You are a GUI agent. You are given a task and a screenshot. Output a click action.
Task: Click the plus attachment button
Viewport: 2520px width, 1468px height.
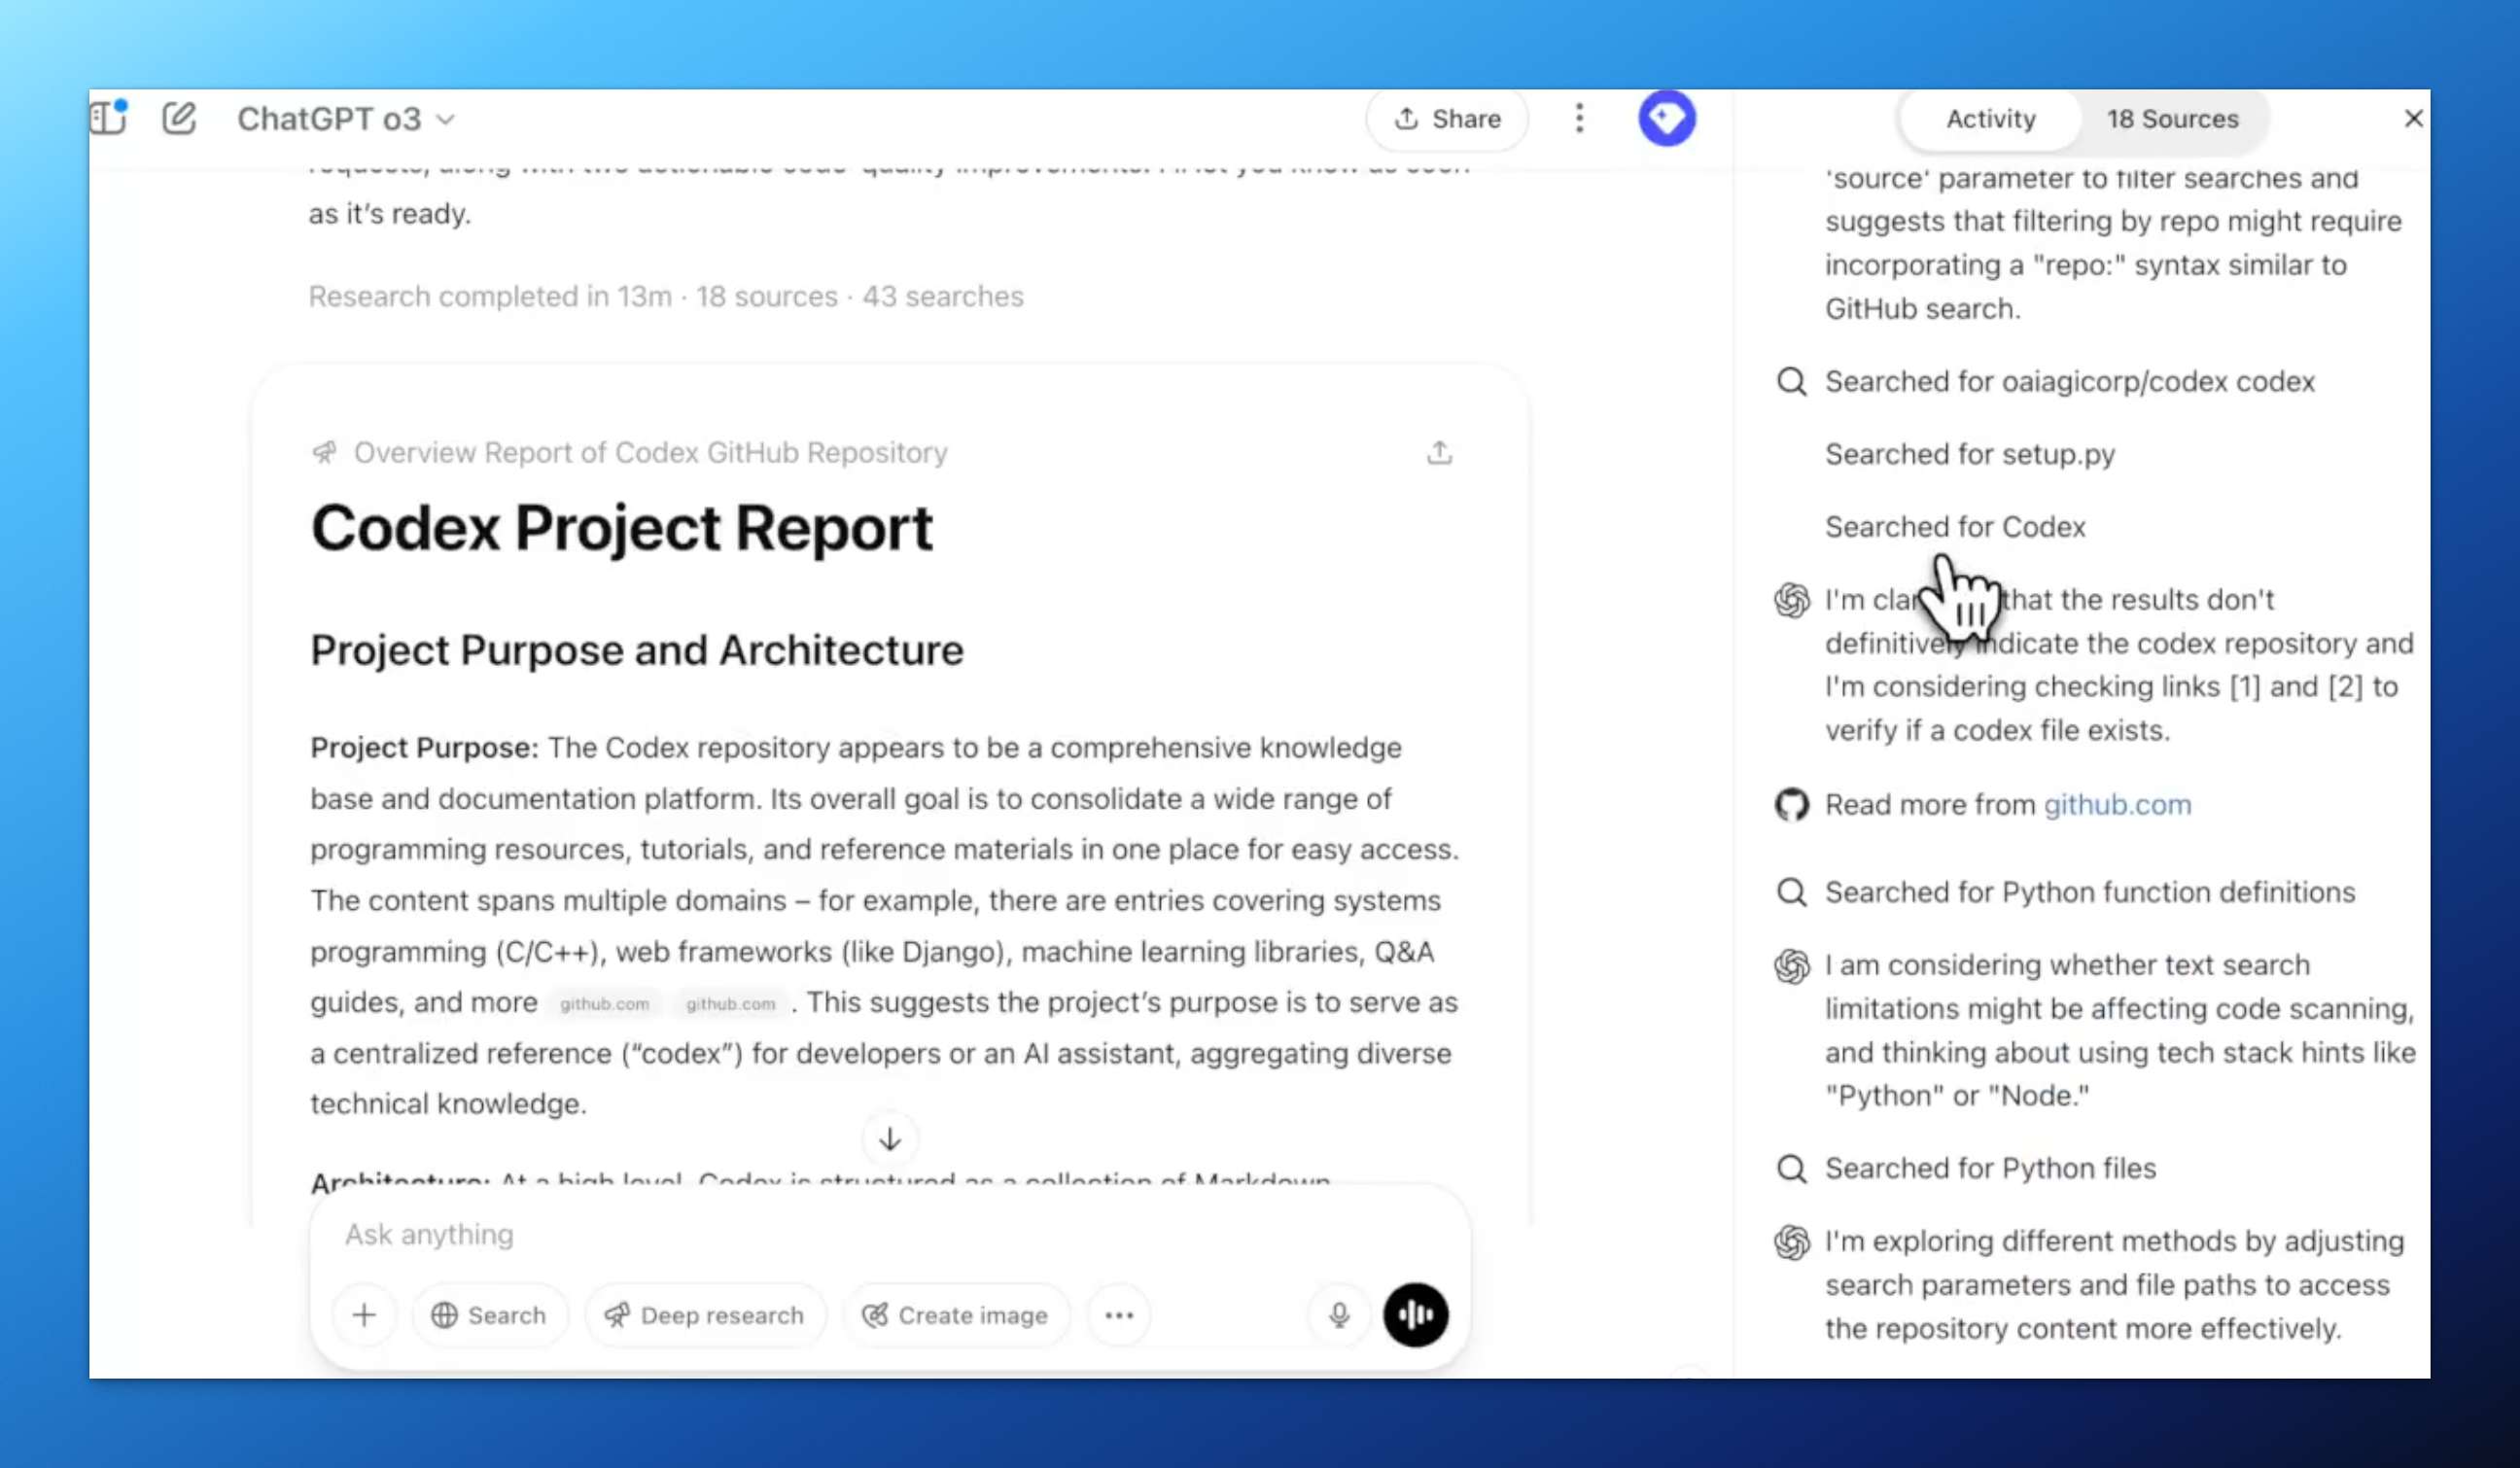click(x=364, y=1315)
